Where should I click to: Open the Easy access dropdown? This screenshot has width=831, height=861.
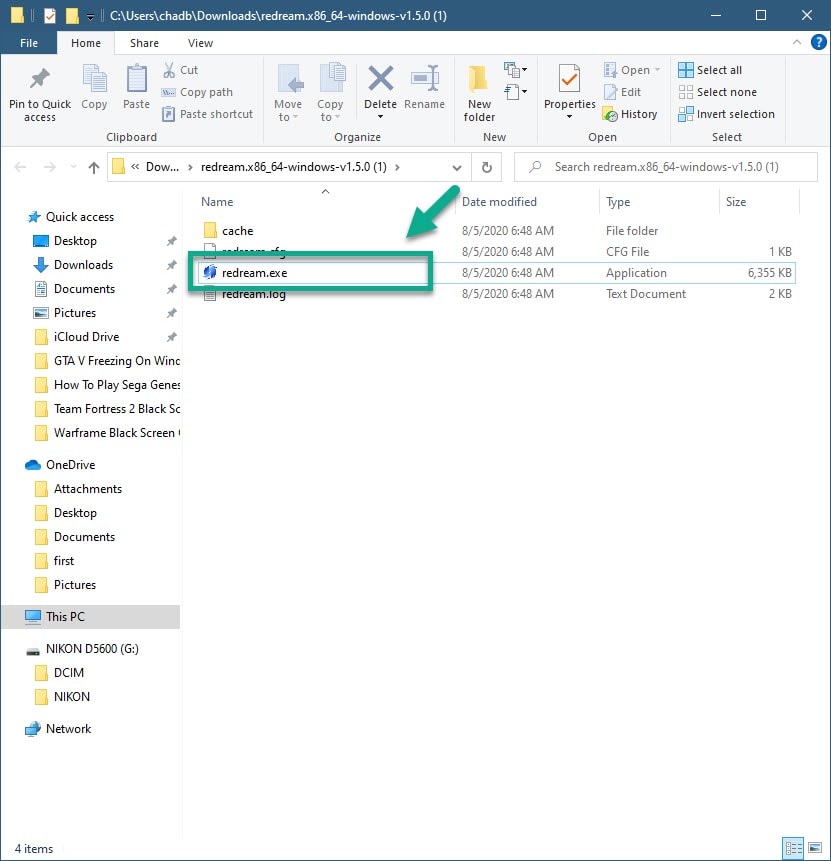[516, 92]
